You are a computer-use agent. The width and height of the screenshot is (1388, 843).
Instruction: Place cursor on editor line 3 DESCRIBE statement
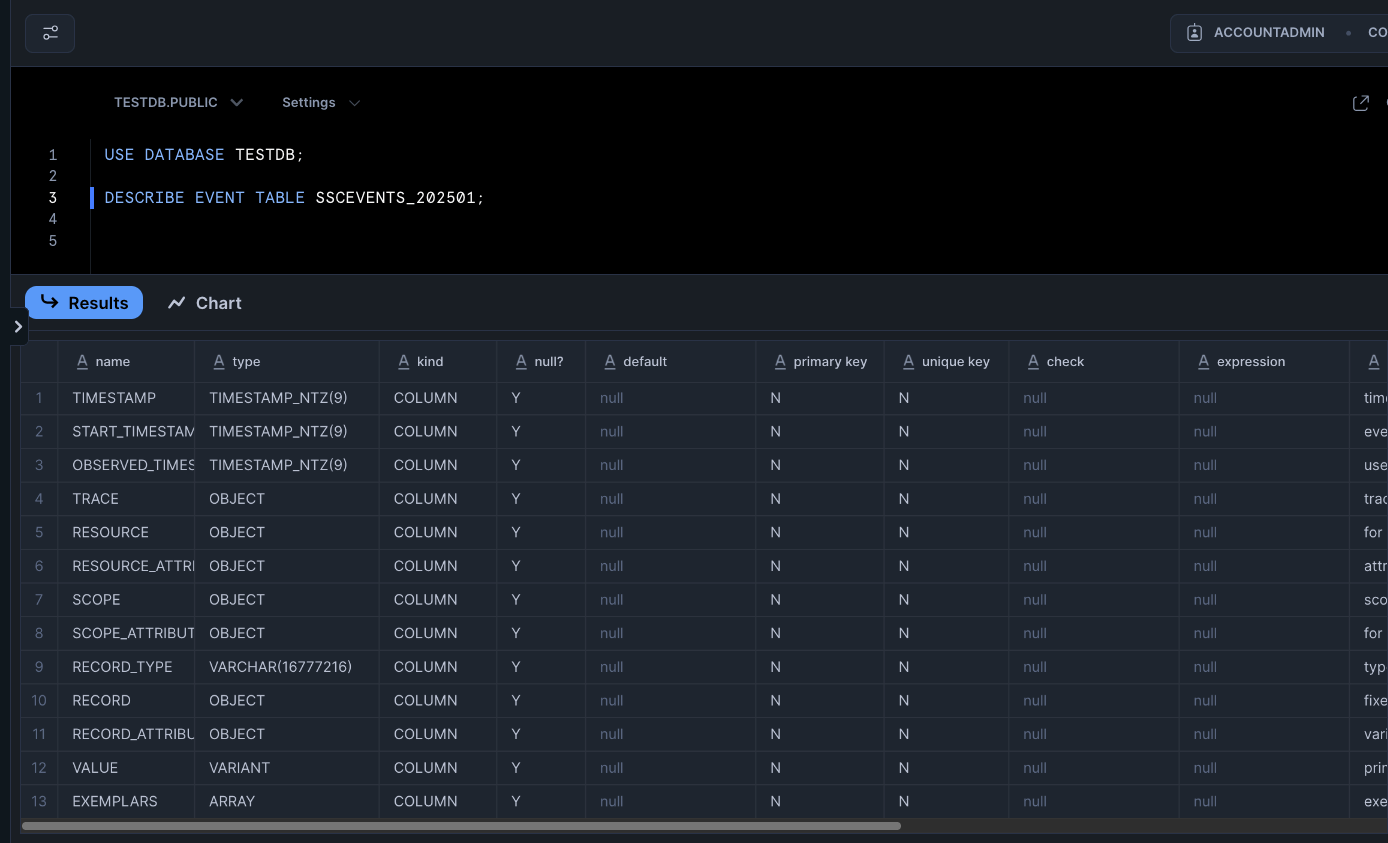(x=294, y=198)
